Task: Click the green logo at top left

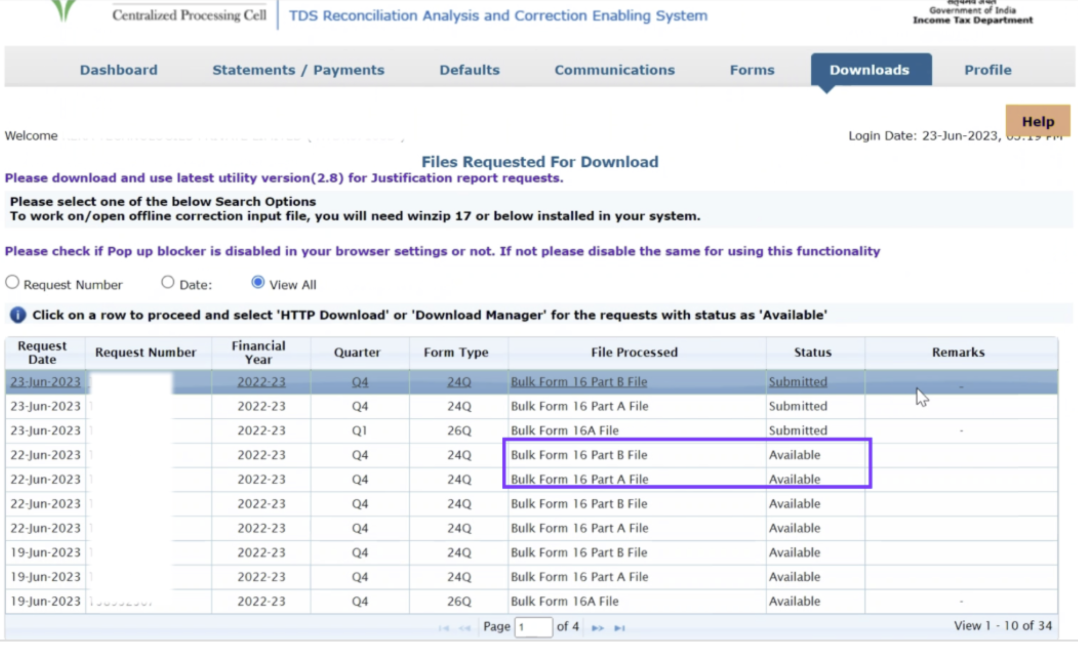Action: (64, 10)
